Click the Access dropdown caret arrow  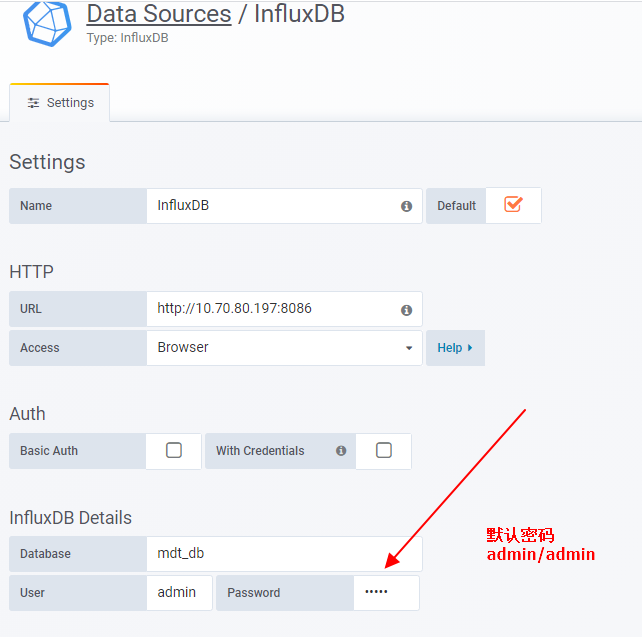tap(409, 348)
